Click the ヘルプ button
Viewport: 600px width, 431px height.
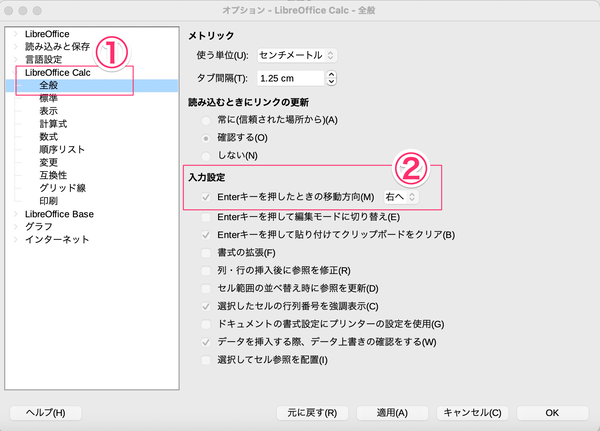pos(46,413)
